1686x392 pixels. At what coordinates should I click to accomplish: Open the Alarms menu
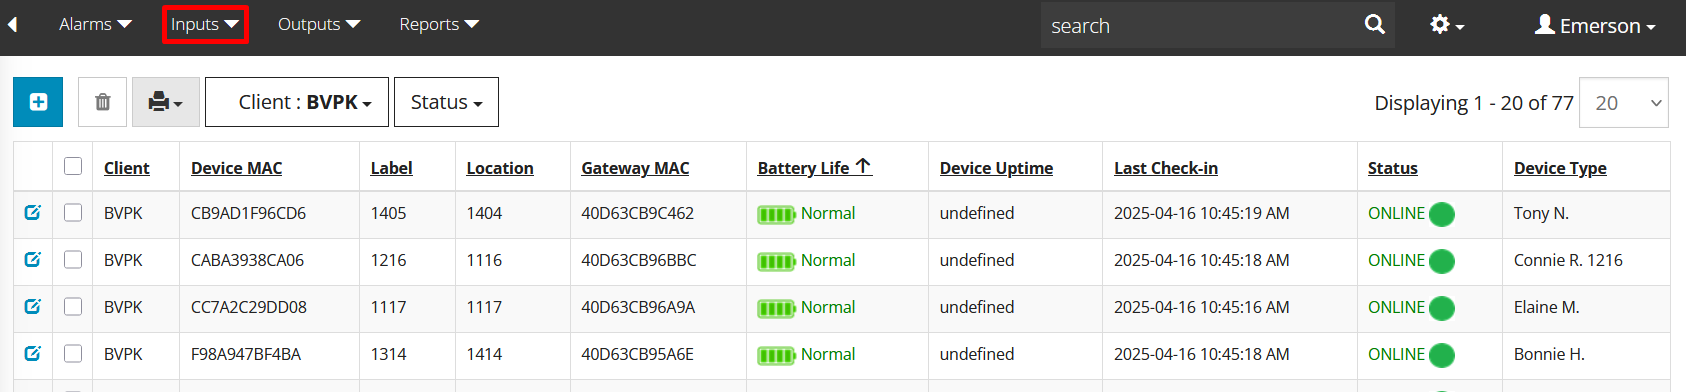tap(95, 24)
